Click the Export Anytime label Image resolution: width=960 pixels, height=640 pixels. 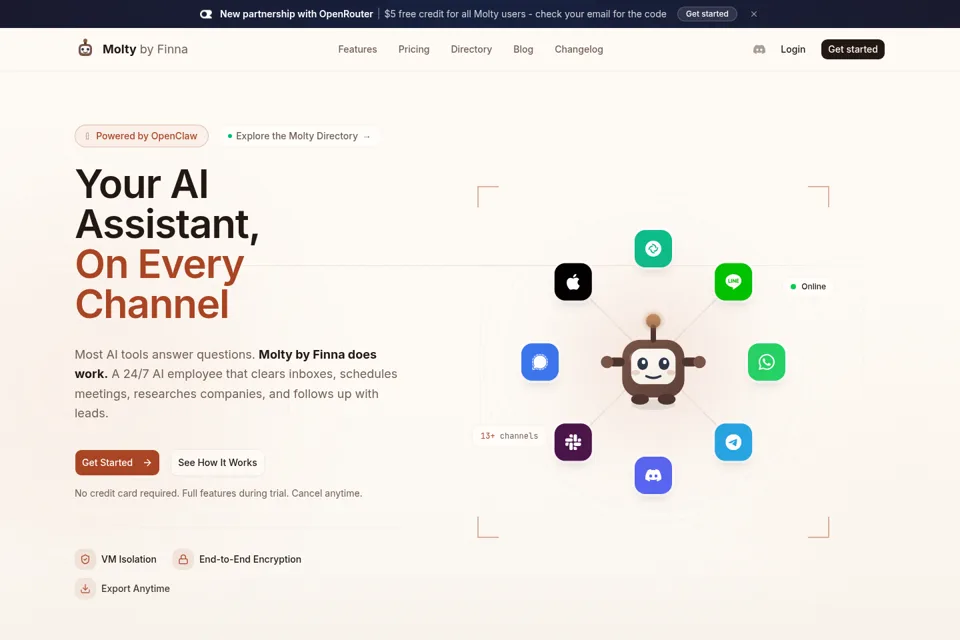tap(135, 589)
